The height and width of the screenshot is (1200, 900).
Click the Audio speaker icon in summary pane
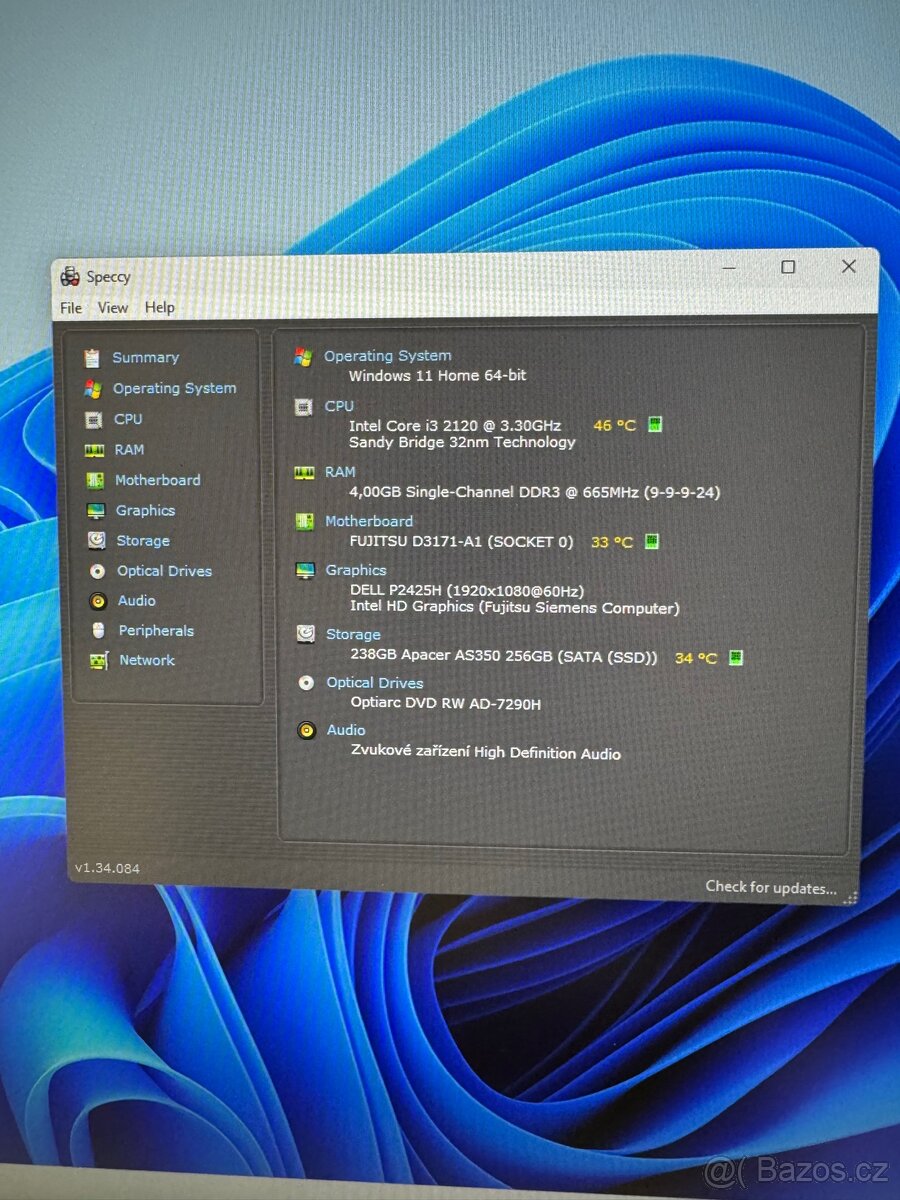tap(307, 731)
